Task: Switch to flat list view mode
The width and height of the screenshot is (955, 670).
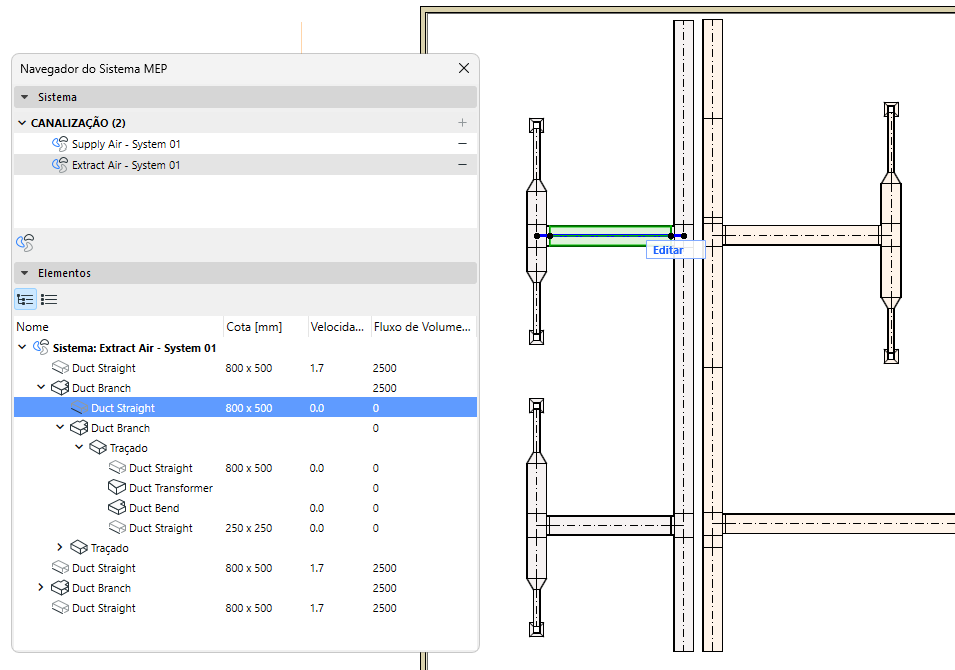Action: (49, 299)
